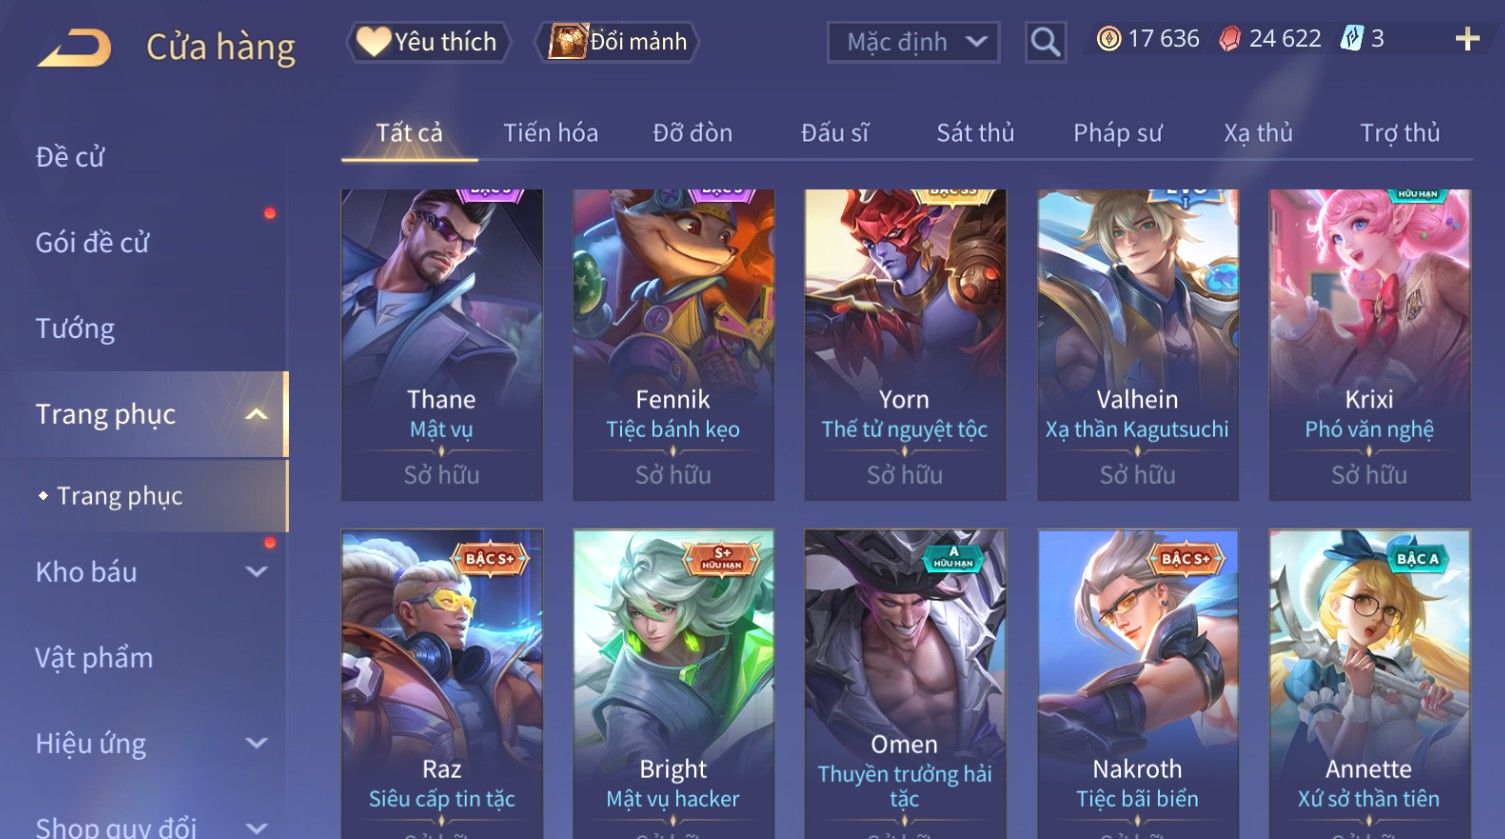Image resolution: width=1505 pixels, height=839 pixels.
Task: Open Yêu thích heart favorites
Action: [x=428, y=42]
